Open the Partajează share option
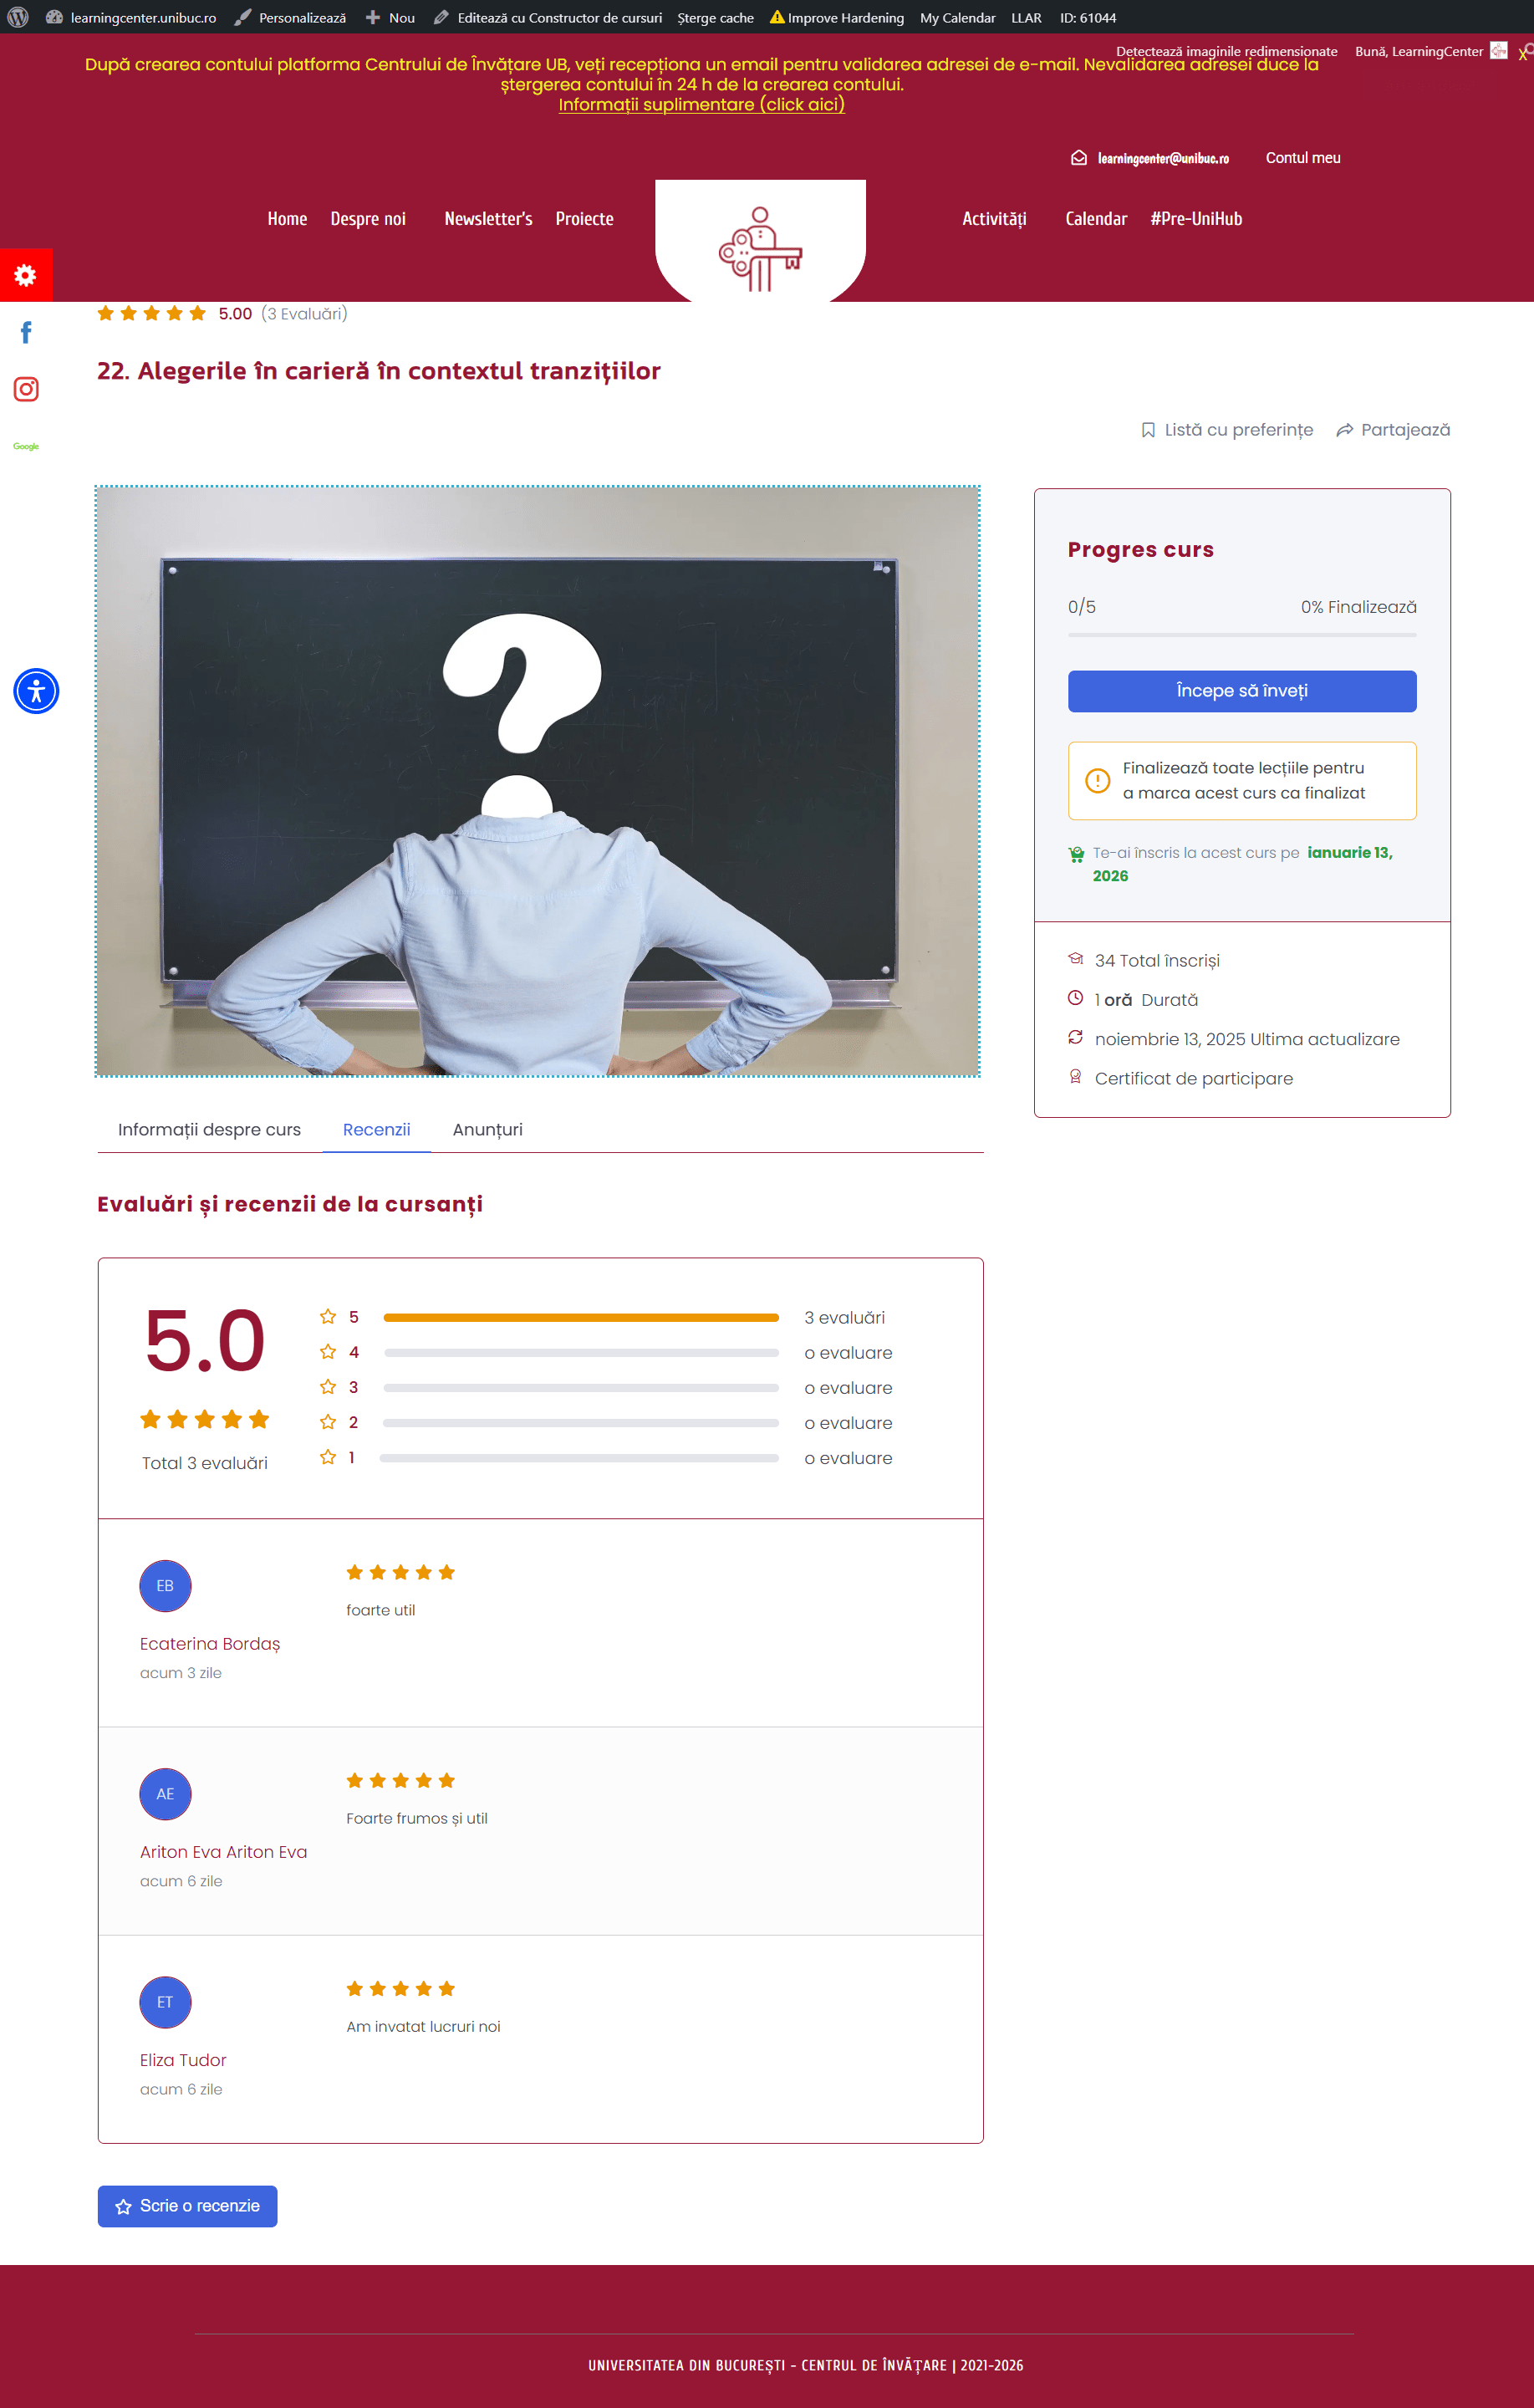The width and height of the screenshot is (1534, 2408). 1393,430
